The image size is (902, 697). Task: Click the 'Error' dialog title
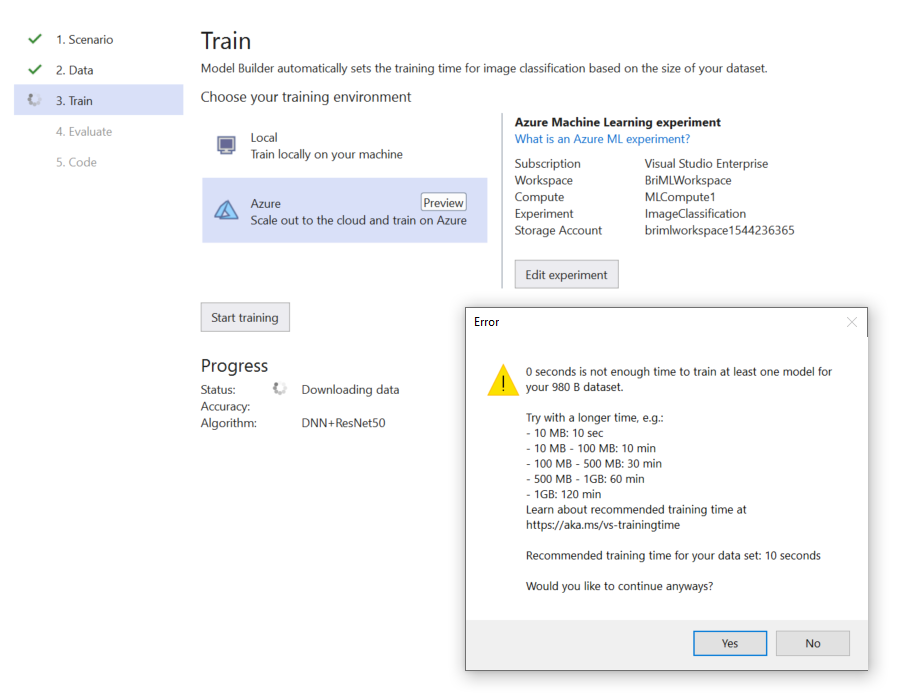[486, 322]
